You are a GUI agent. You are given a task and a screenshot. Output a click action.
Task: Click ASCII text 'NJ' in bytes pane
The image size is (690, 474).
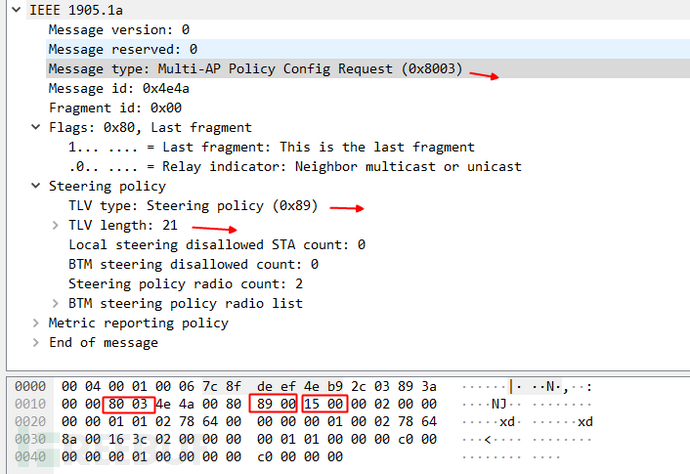point(499,404)
